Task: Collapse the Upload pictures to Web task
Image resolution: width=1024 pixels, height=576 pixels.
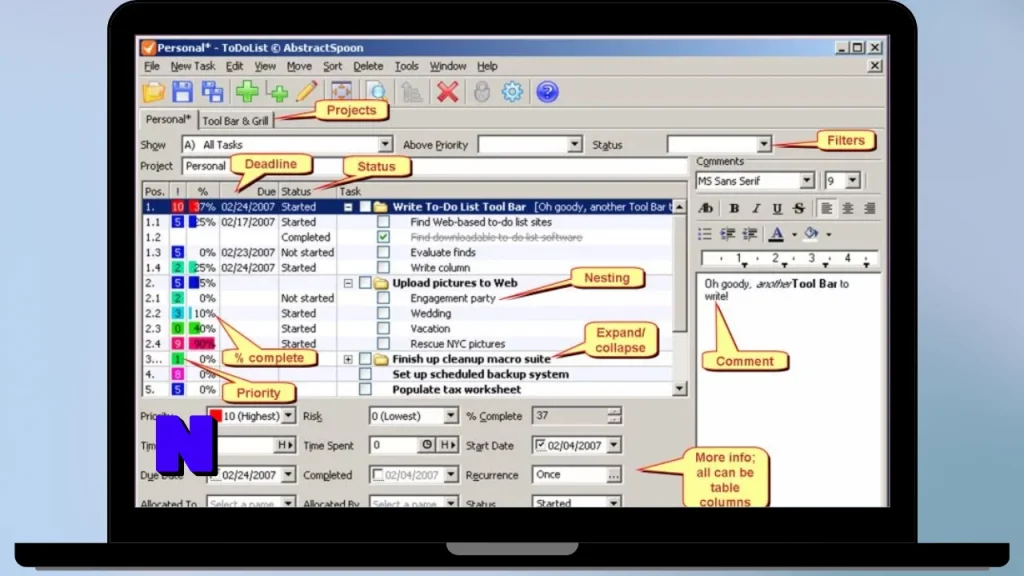Action: click(348, 283)
